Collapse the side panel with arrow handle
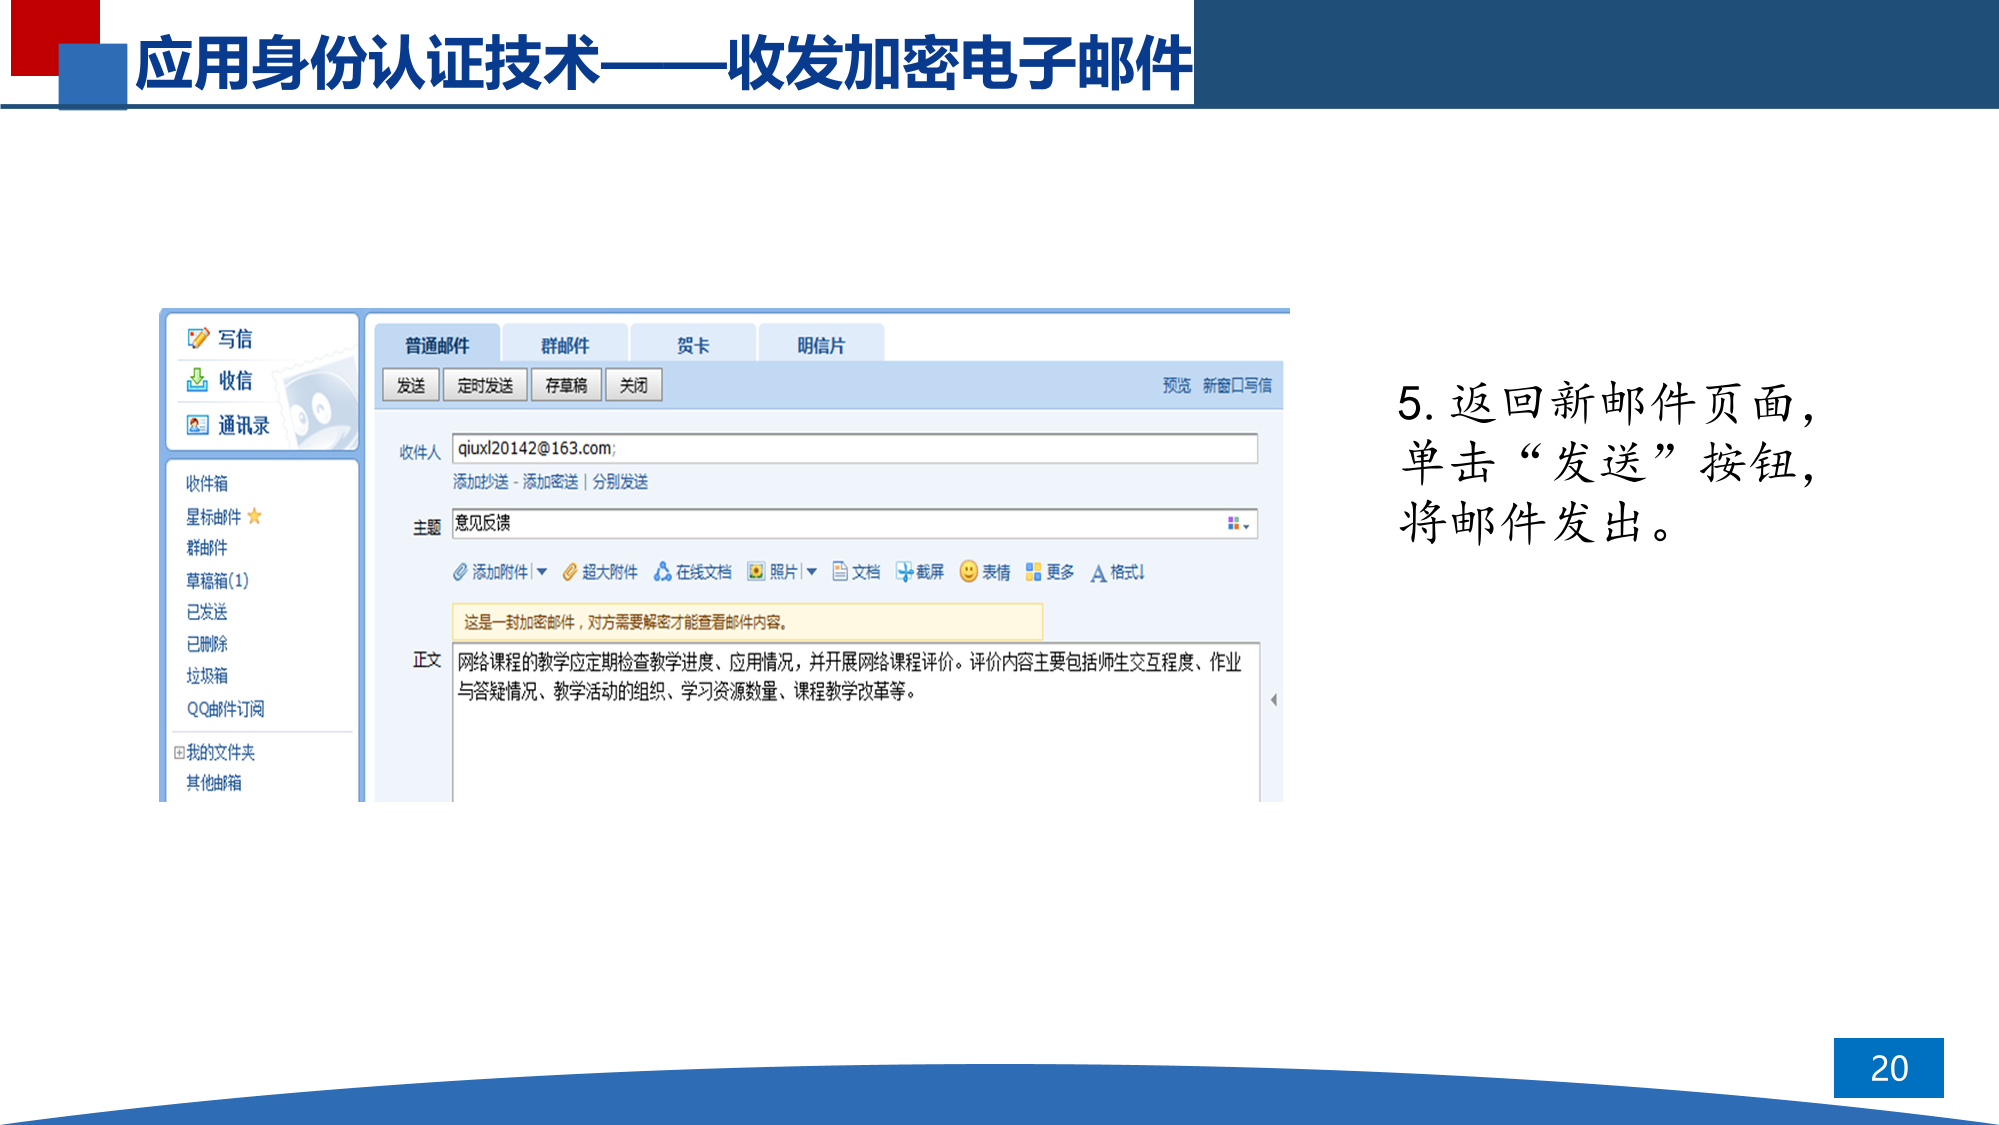1999x1125 pixels. click(x=1273, y=700)
